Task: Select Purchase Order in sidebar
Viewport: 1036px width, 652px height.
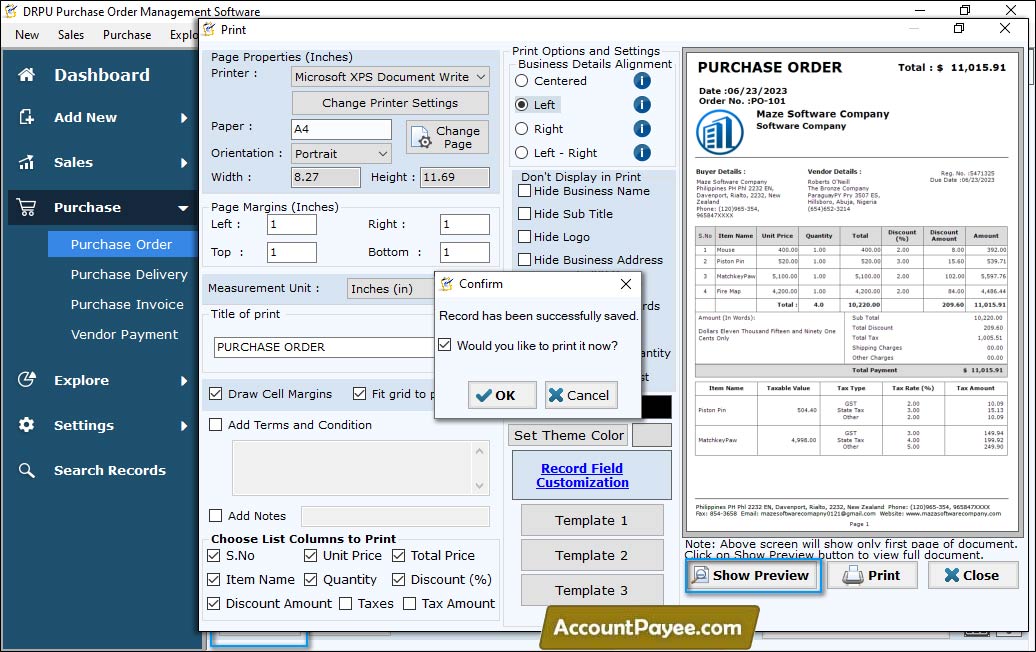Action: coord(122,244)
